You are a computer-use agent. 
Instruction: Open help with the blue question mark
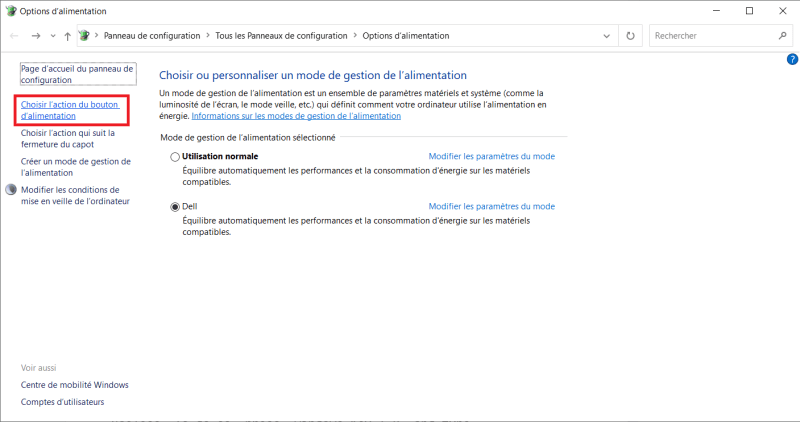tap(792, 60)
